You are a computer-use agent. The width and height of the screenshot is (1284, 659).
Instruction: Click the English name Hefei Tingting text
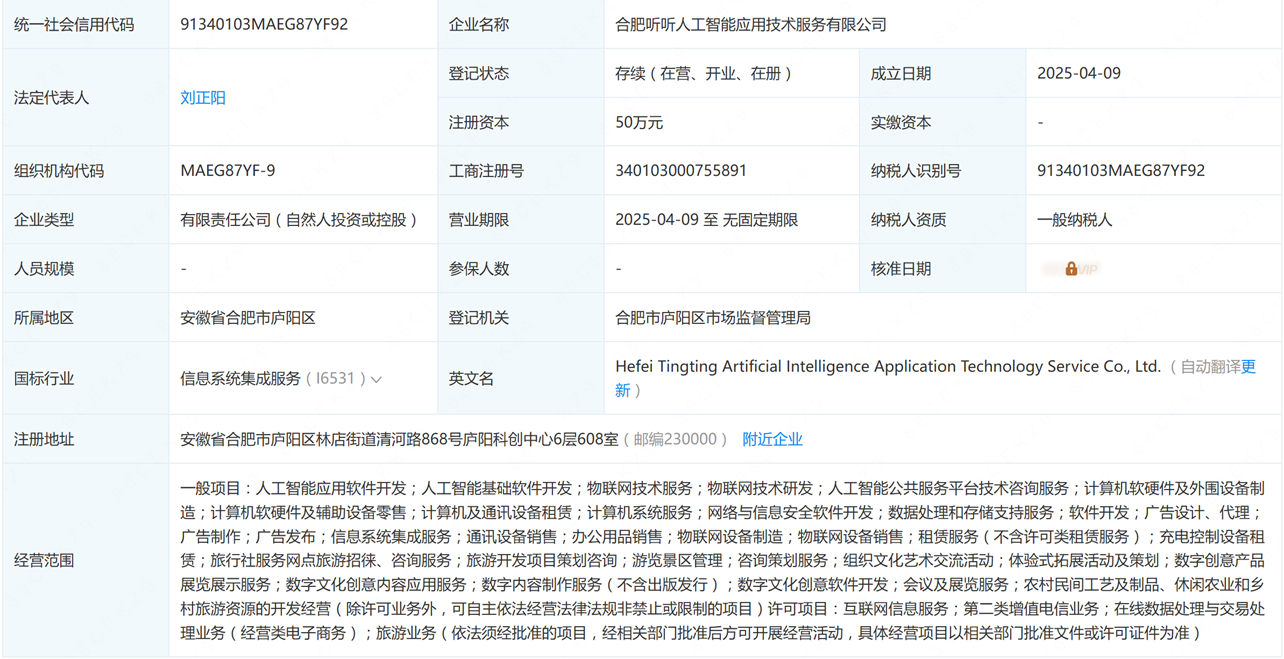(887, 367)
